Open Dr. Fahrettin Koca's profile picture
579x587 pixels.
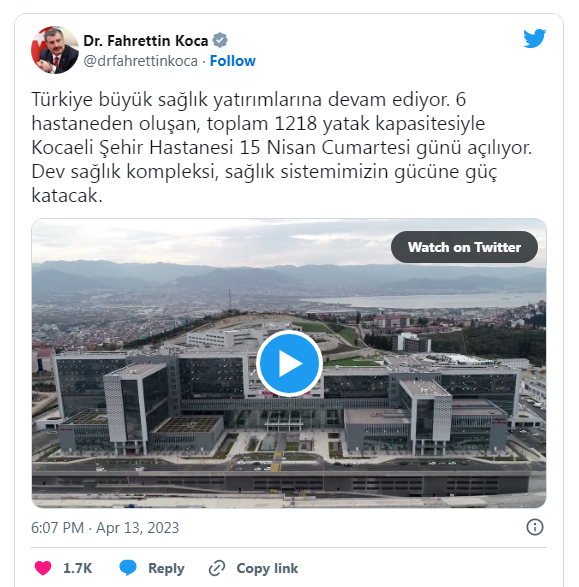[x=55, y=50]
